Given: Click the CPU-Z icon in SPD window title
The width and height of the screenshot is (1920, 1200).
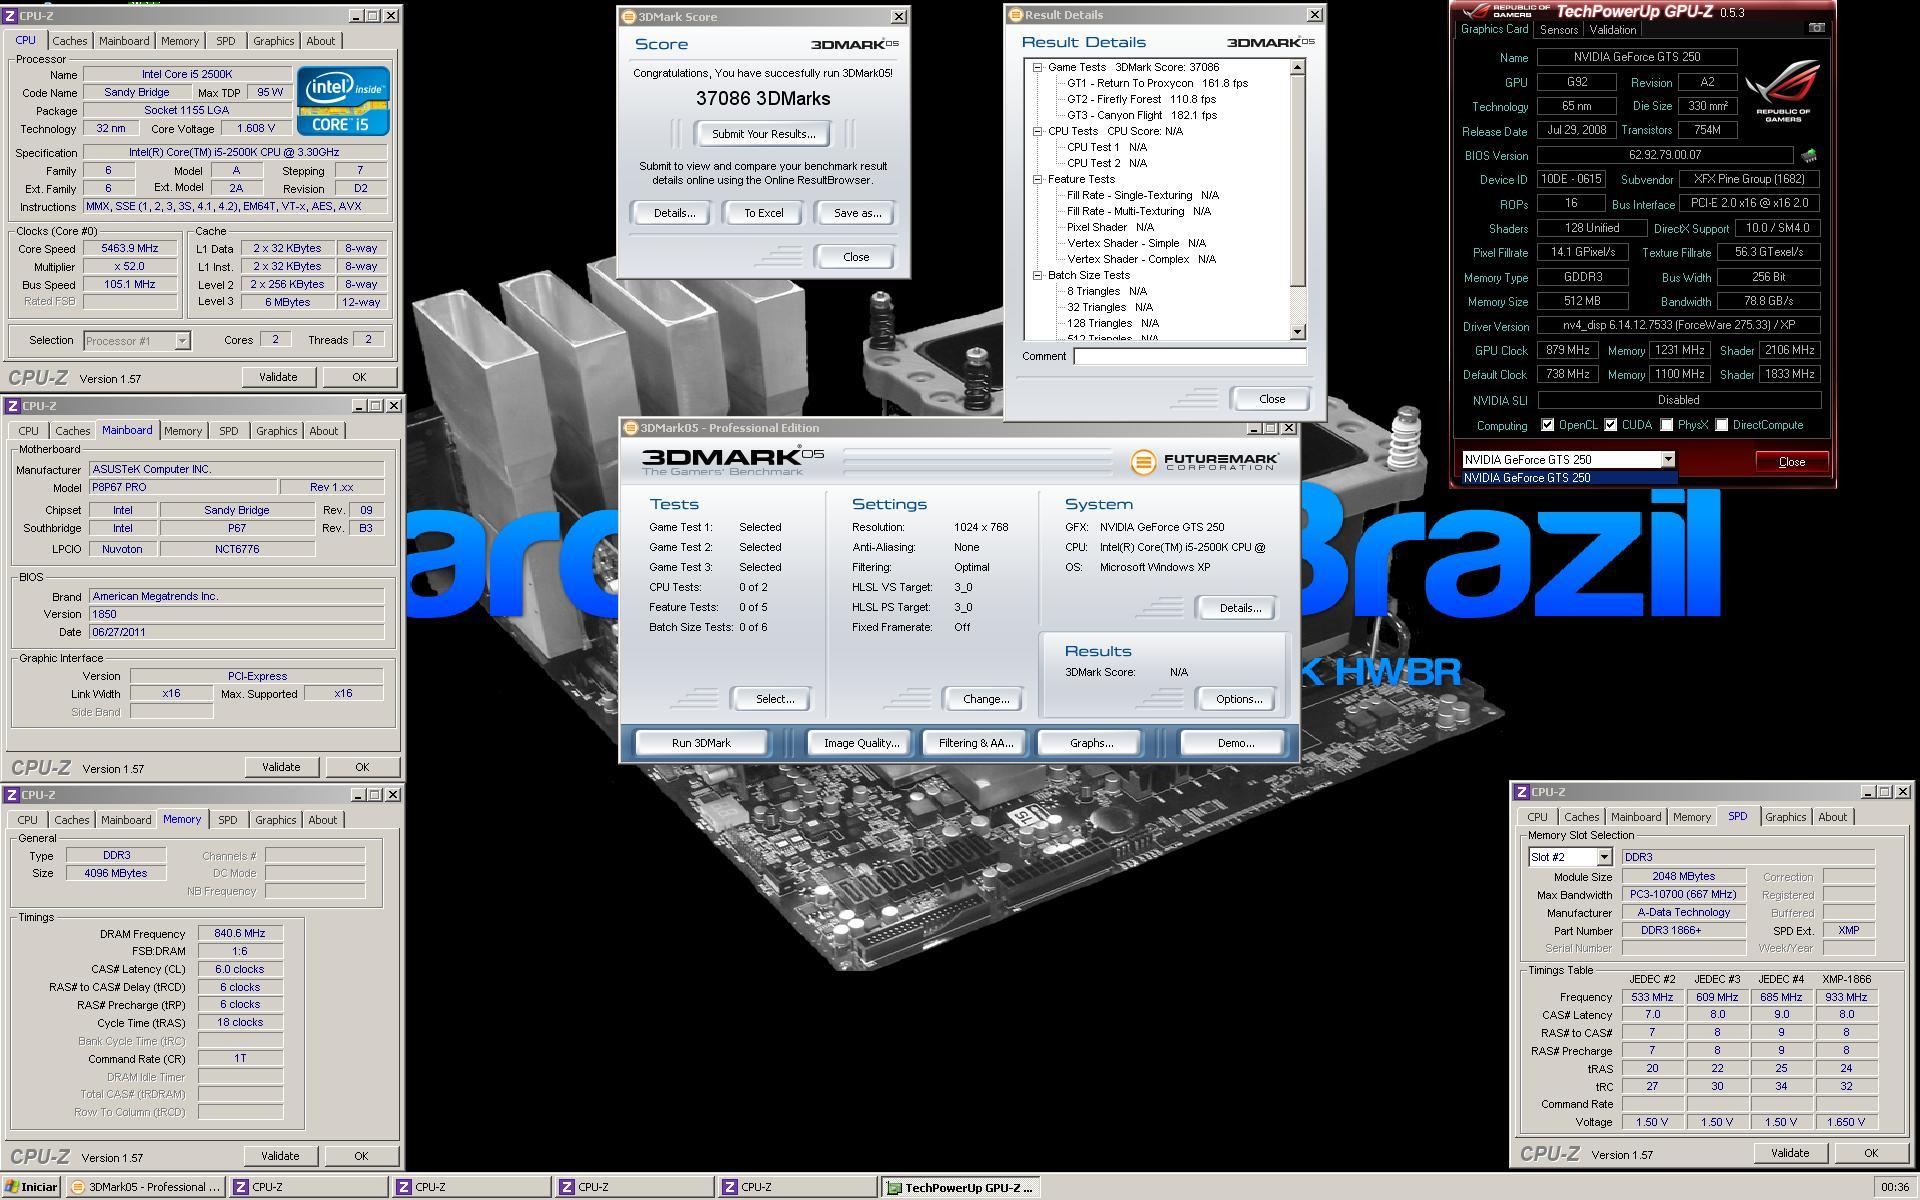Looking at the screenshot, I should (1522, 792).
